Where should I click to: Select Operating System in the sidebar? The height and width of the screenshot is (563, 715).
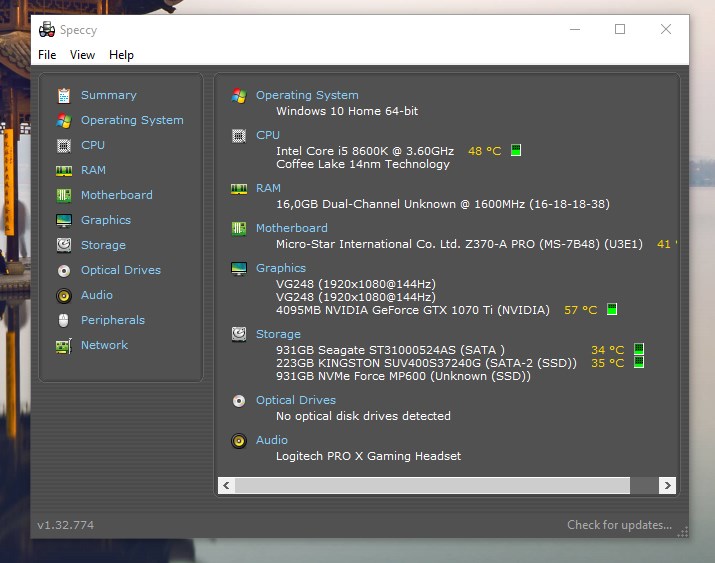pos(132,120)
